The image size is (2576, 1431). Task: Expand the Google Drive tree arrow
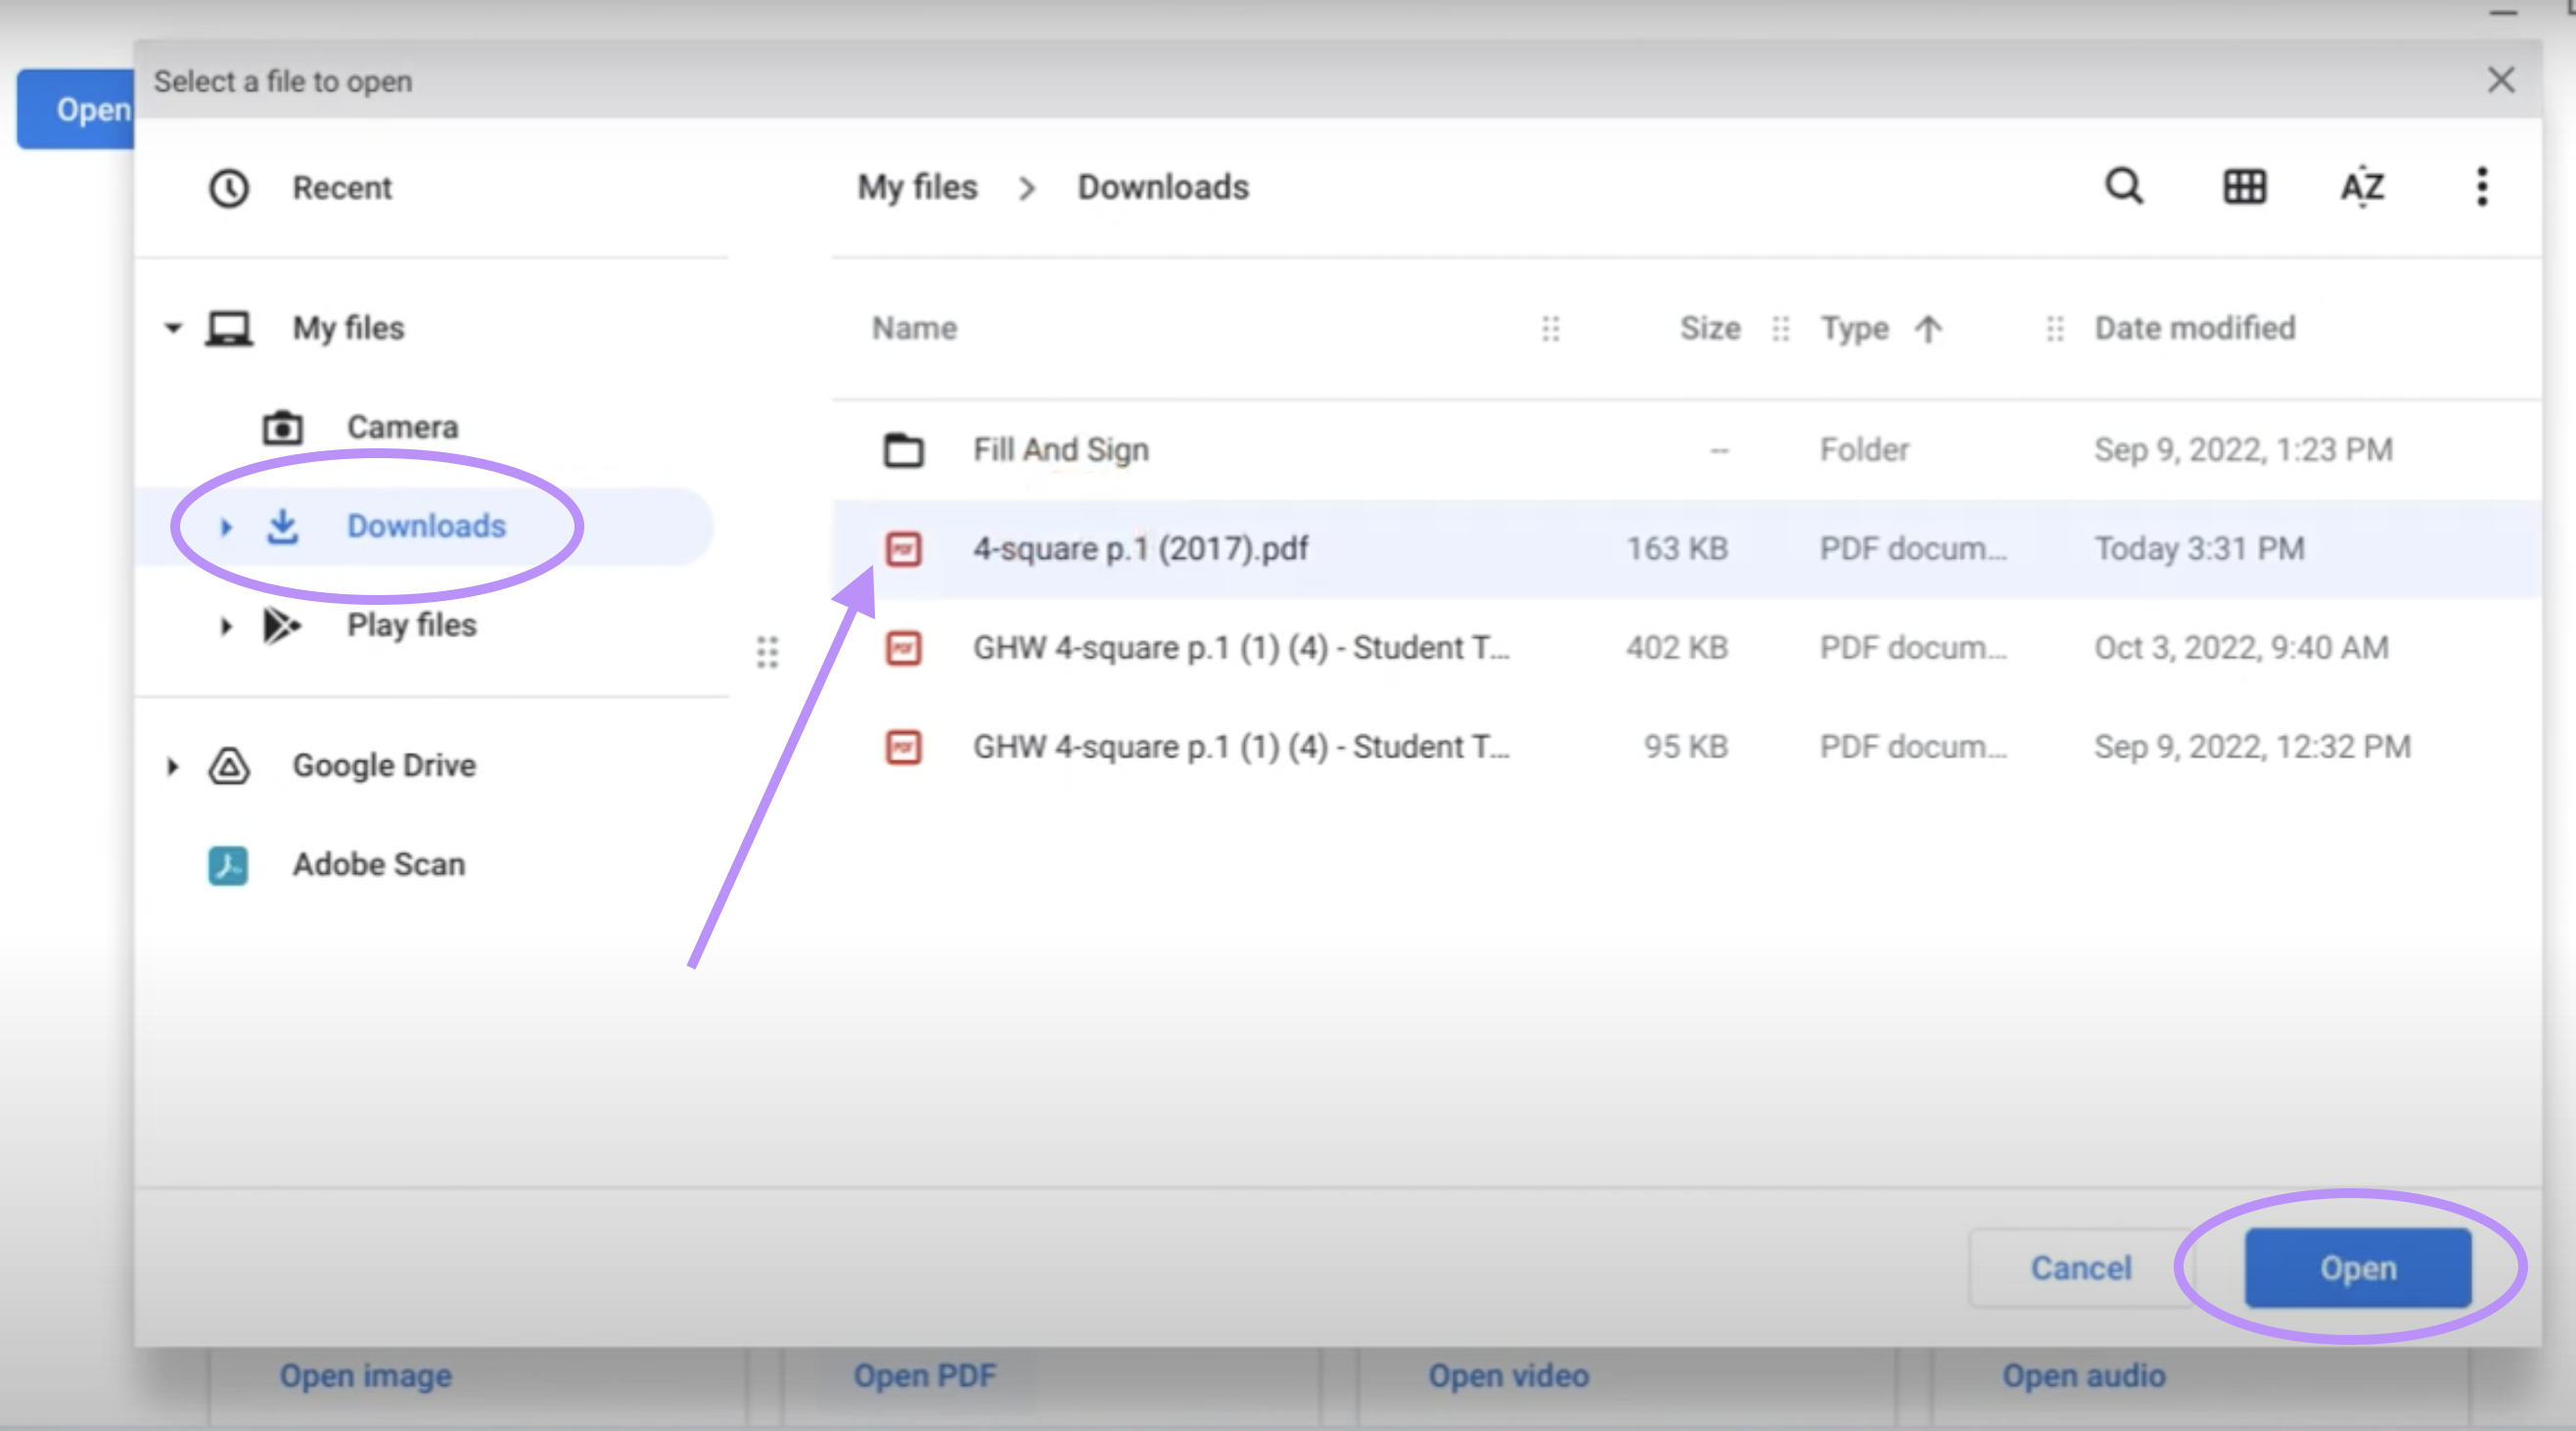tap(173, 767)
